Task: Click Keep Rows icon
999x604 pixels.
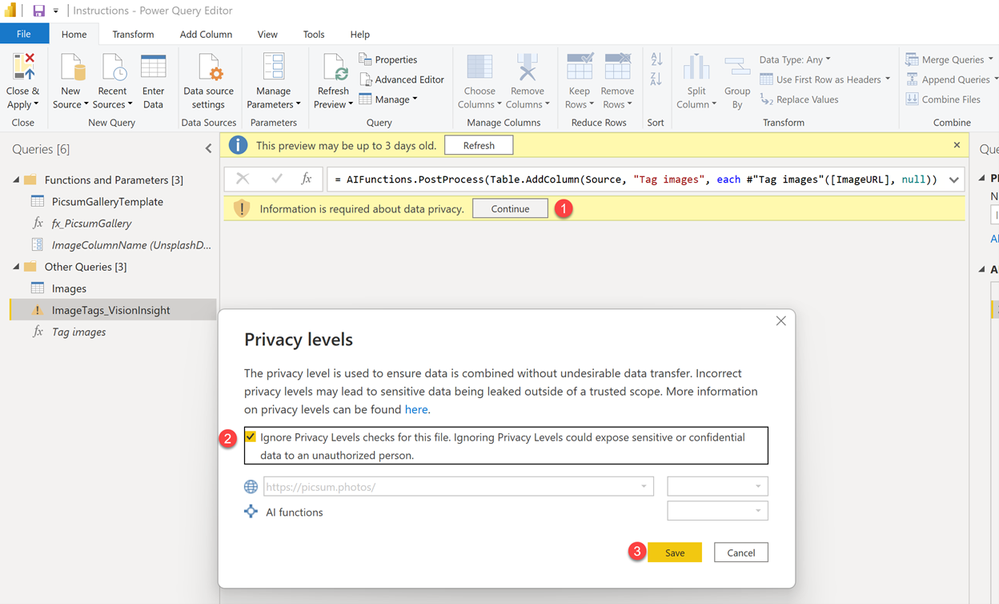Action: [x=580, y=66]
